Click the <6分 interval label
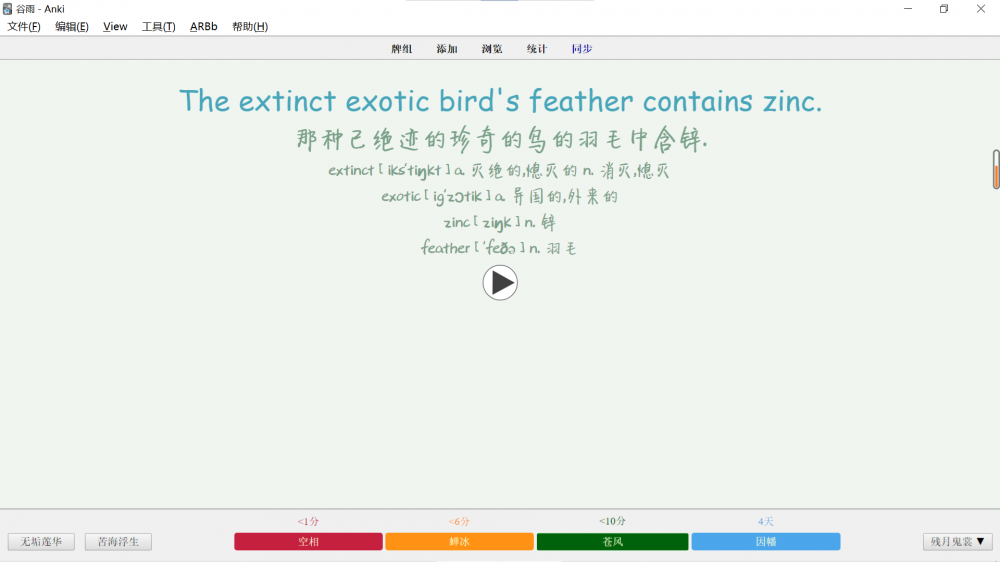 pos(459,522)
